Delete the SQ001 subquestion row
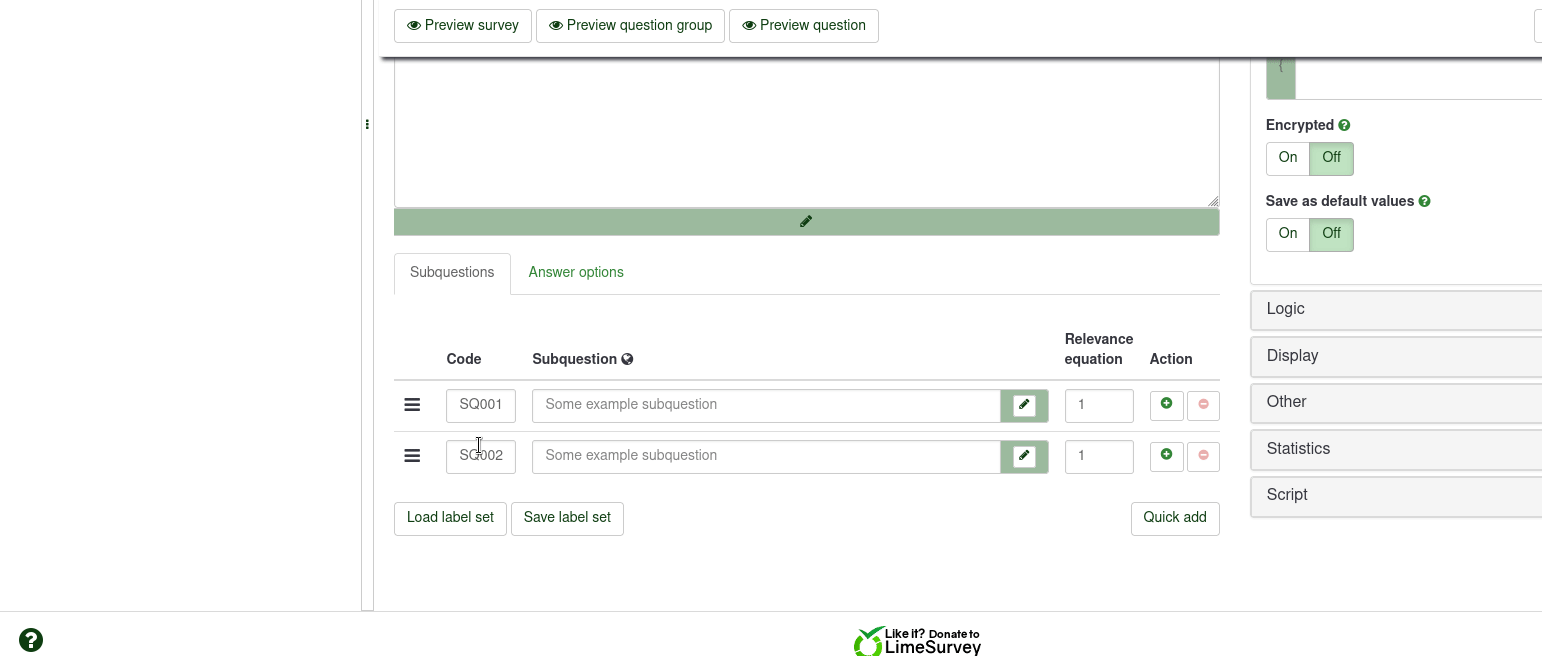 pyautogui.click(x=1203, y=405)
